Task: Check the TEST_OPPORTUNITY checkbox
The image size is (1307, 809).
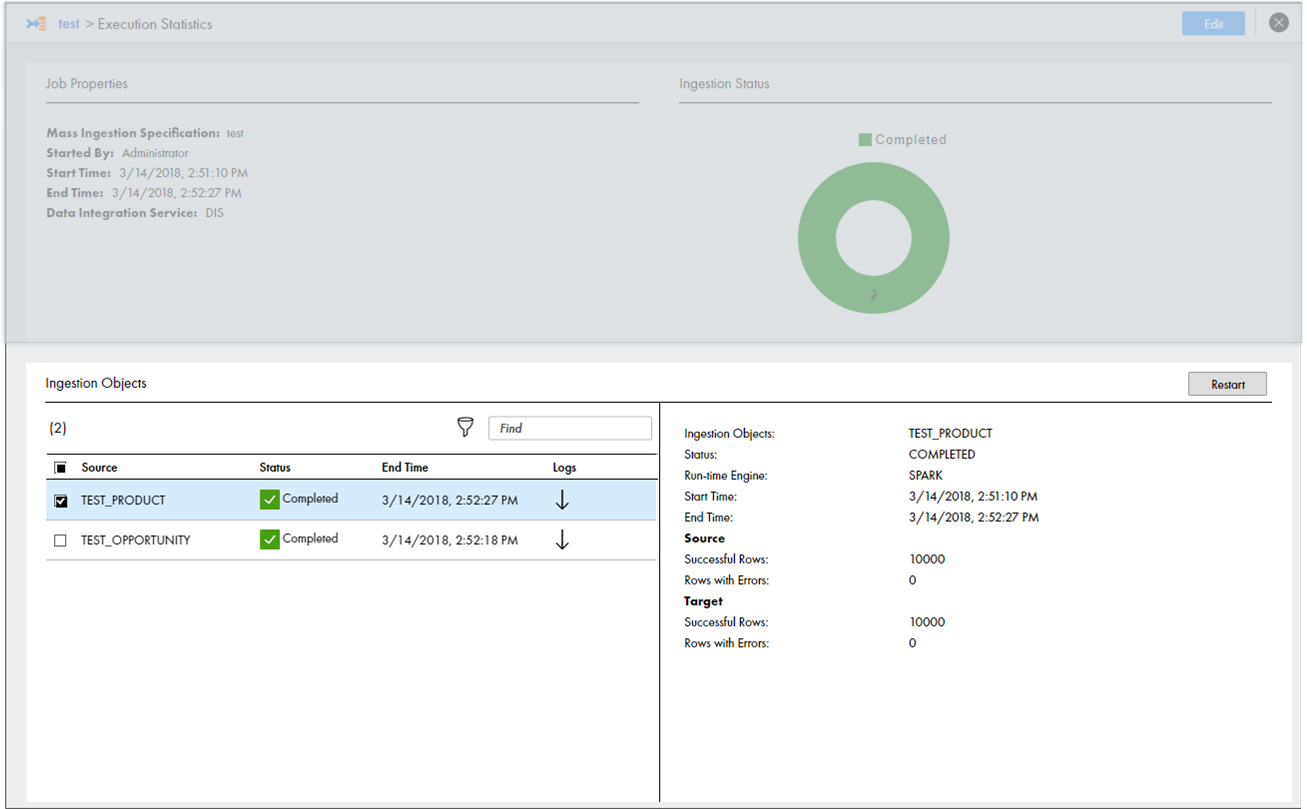Action: (x=61, y=541)
